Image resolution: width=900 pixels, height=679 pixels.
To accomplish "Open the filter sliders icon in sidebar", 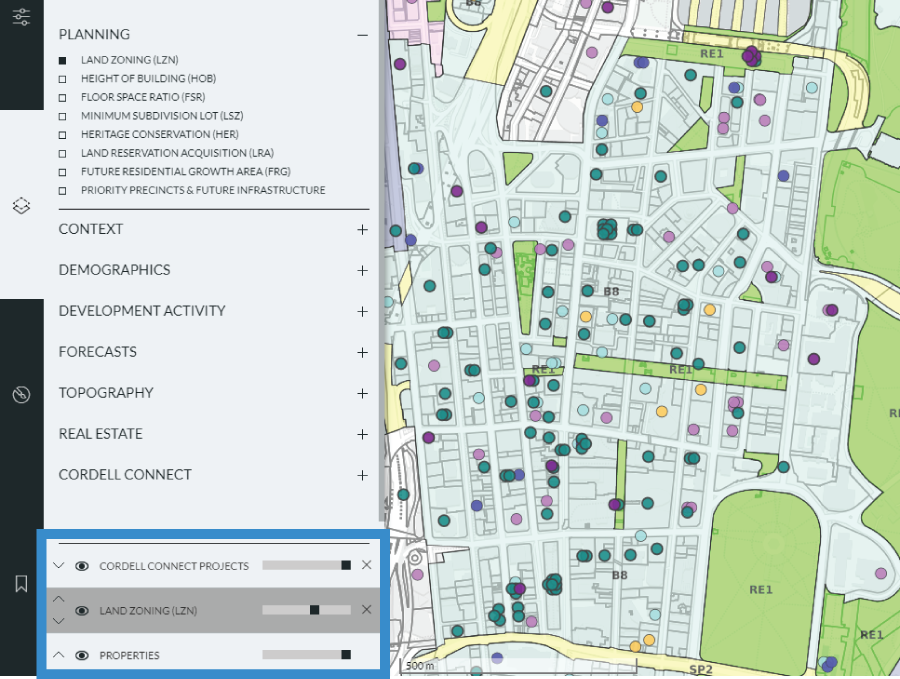I will pos(21,17).
